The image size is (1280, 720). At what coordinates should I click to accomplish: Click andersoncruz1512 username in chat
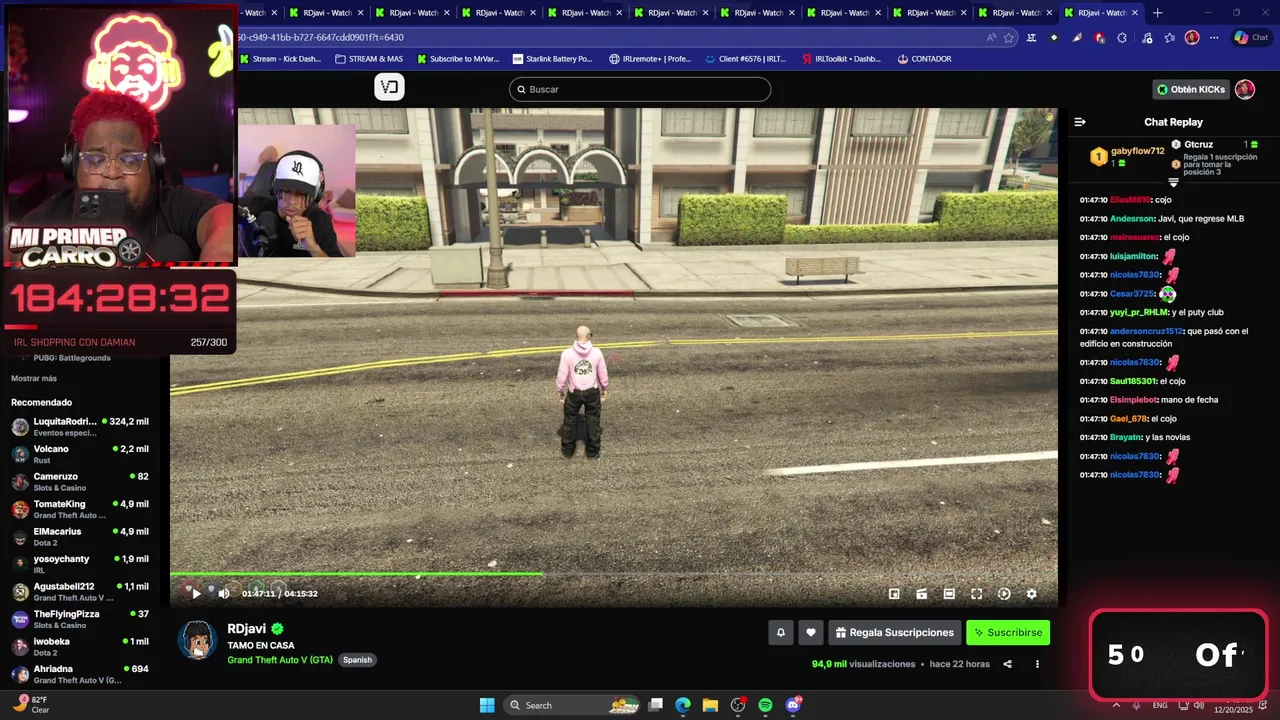click(1146, 331)
